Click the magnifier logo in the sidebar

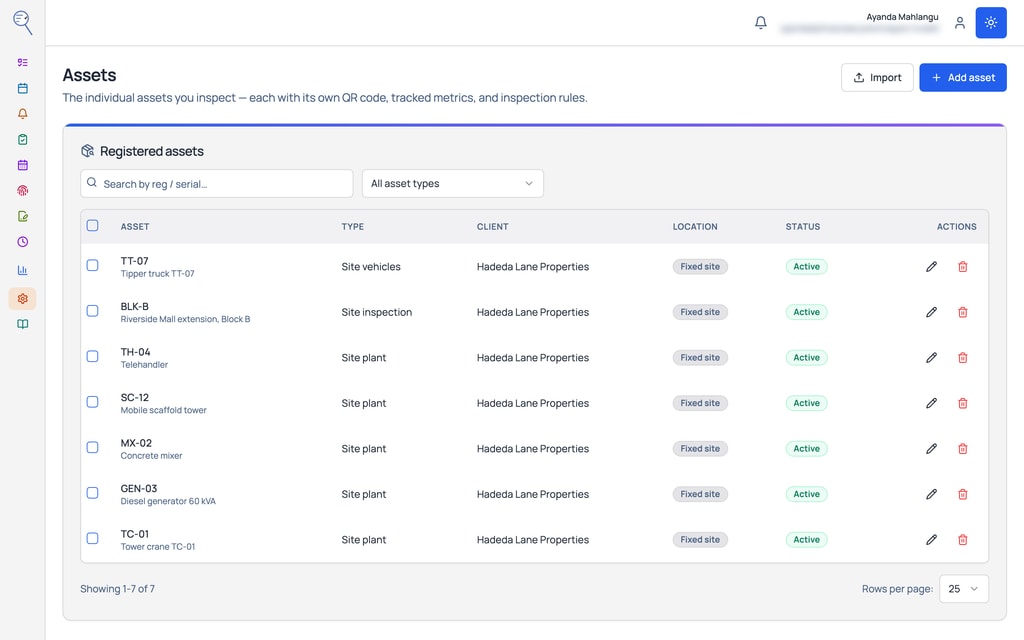click(x=22, y=22)
